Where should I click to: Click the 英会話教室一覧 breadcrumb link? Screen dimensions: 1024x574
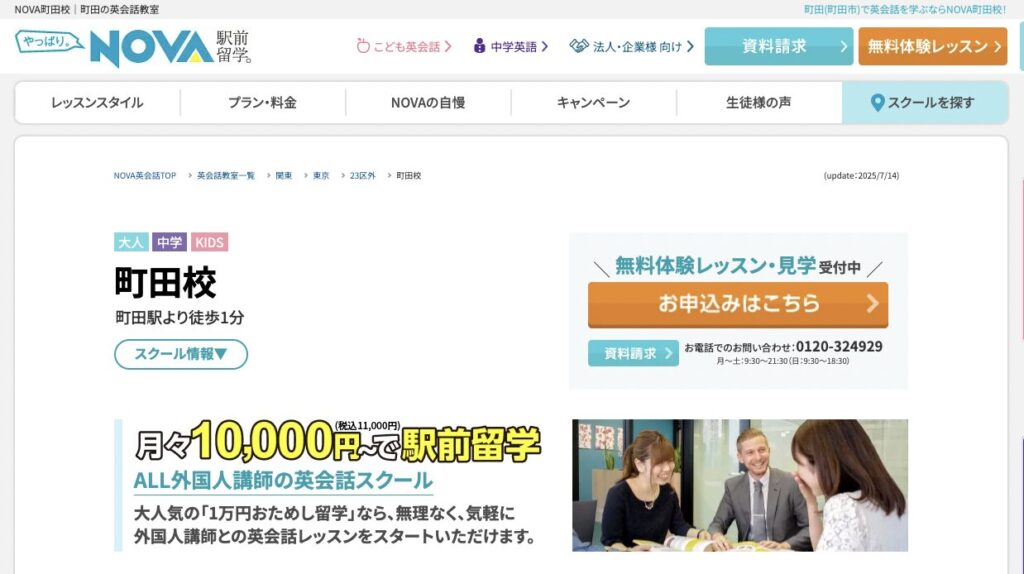point(226,176)
